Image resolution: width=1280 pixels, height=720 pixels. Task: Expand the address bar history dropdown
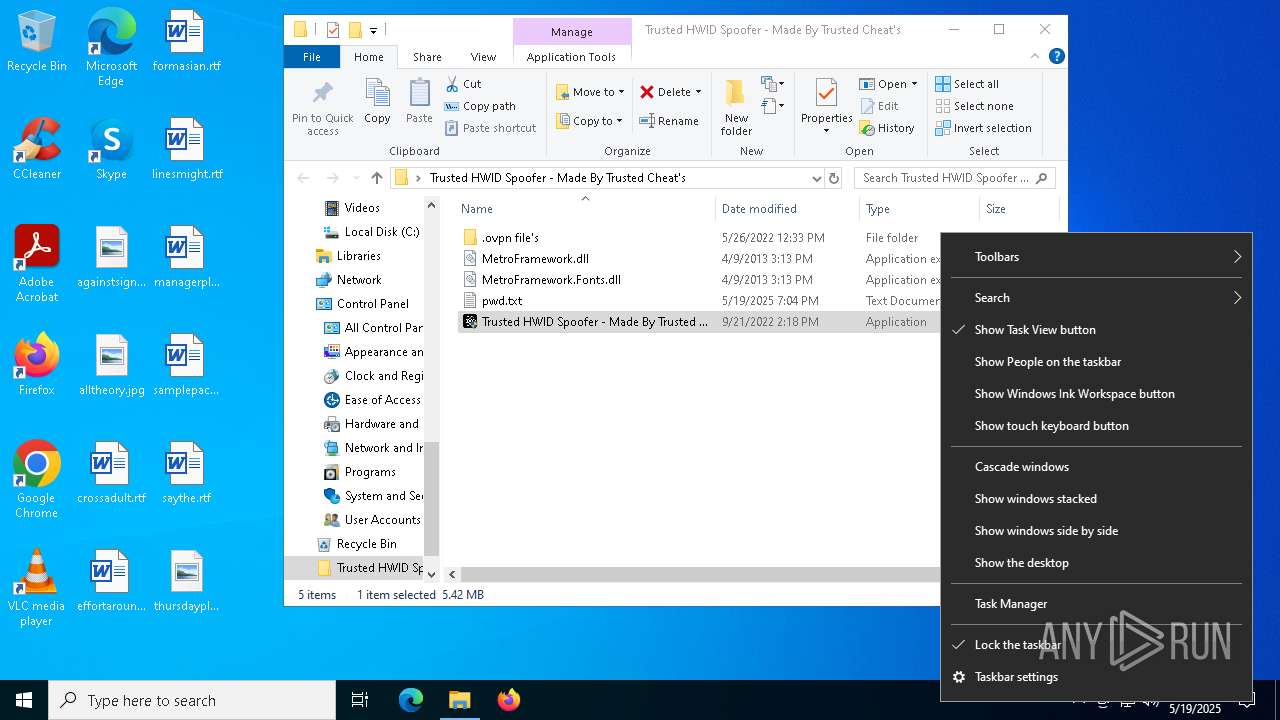pyautogui.click(x=816, y=178)
